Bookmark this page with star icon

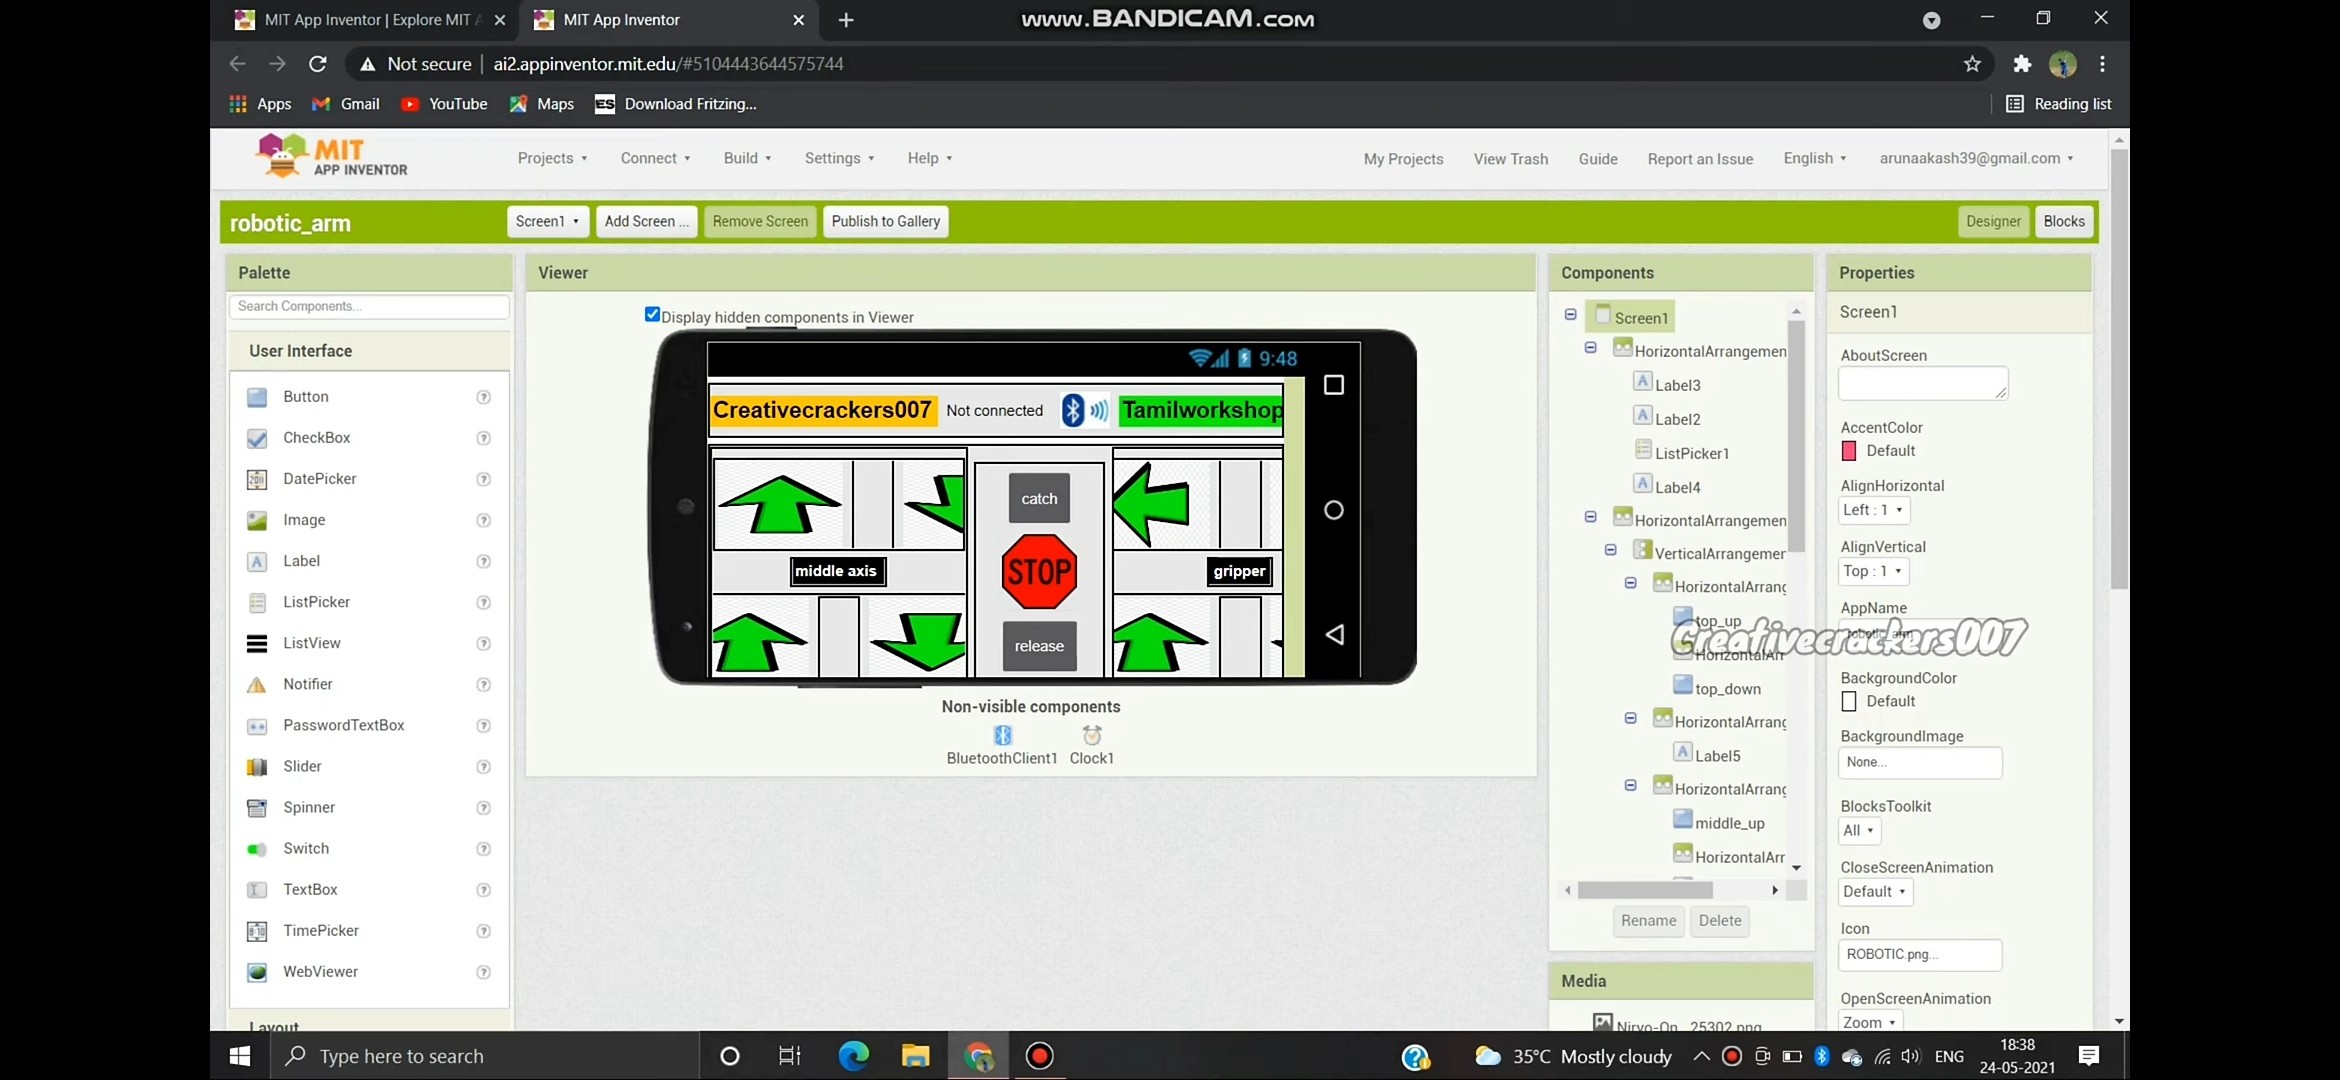[x=1971, y=64]
